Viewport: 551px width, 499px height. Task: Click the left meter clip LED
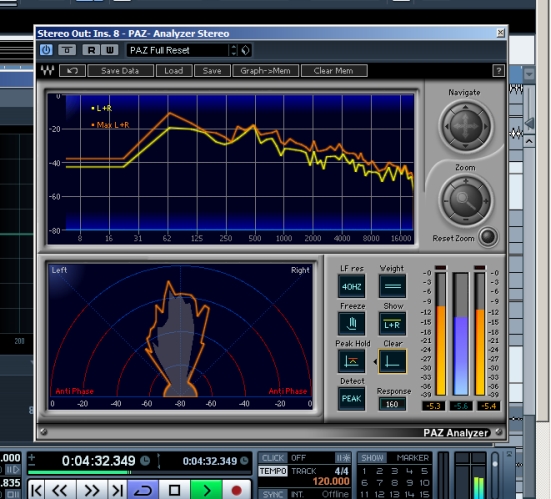click(441, 268)
